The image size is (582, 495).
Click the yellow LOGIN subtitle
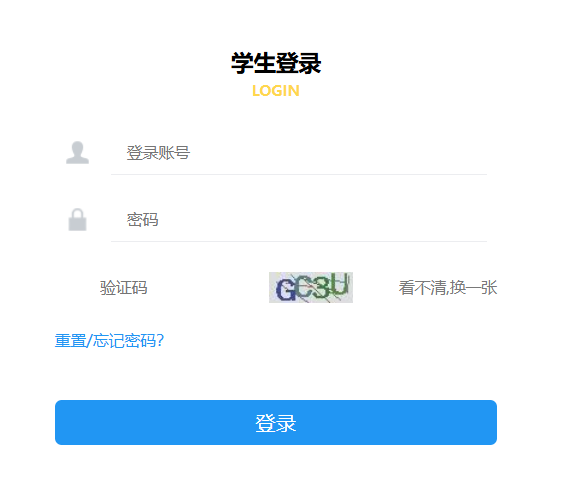coord(276,91)
